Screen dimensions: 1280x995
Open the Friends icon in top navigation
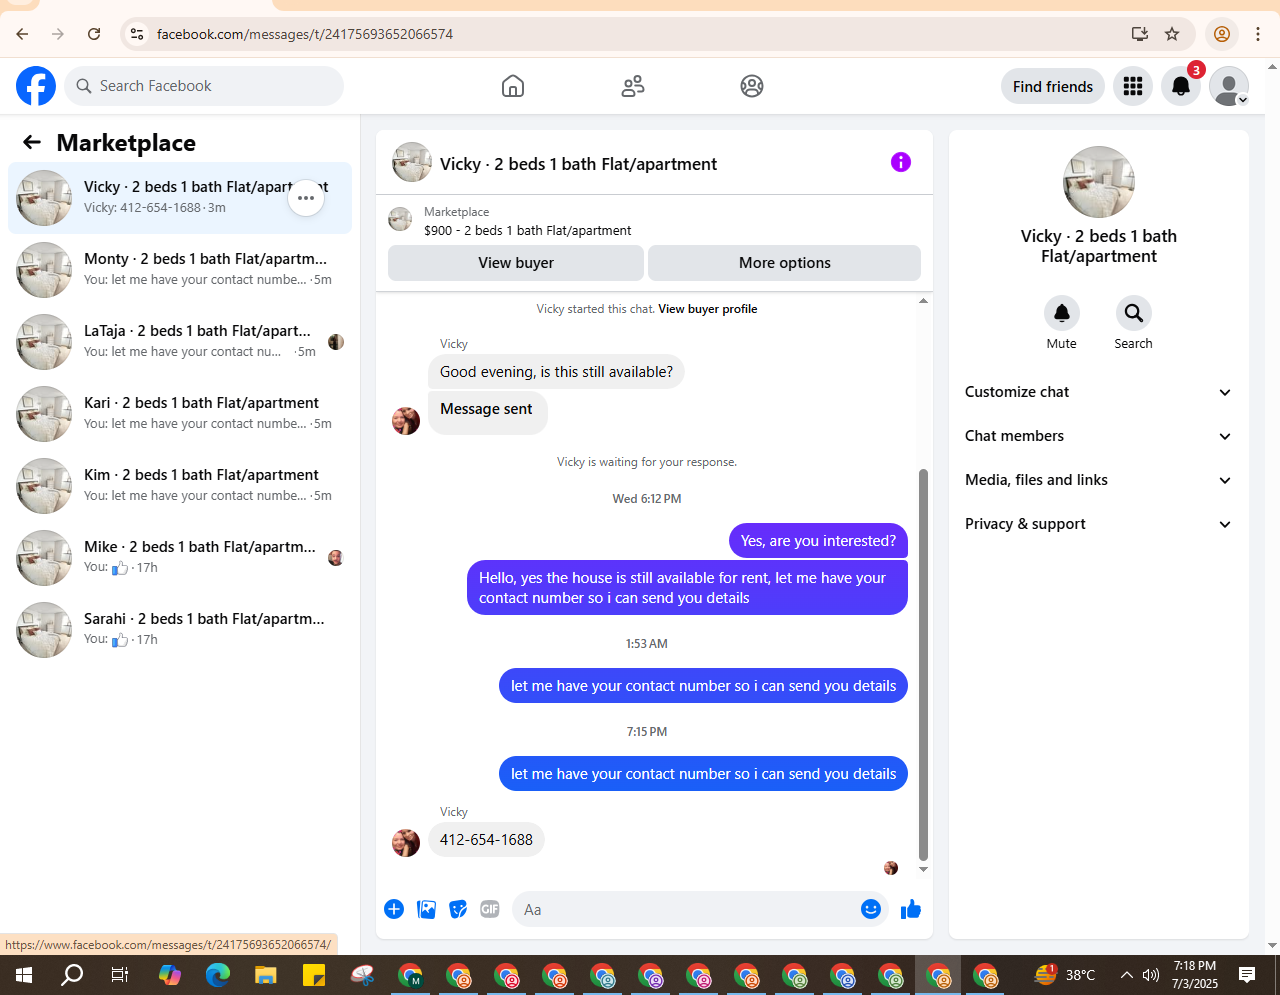[633, 86]
